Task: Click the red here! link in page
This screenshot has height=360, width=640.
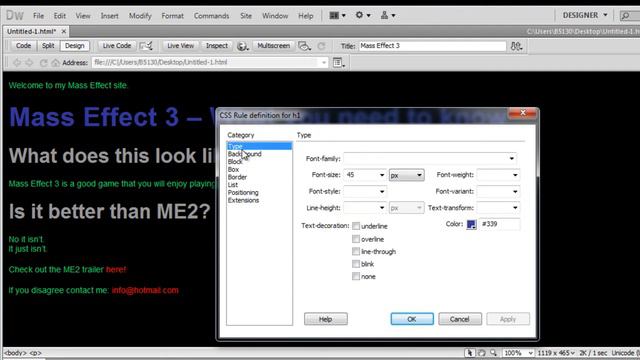Action: [x=116, y=269]
